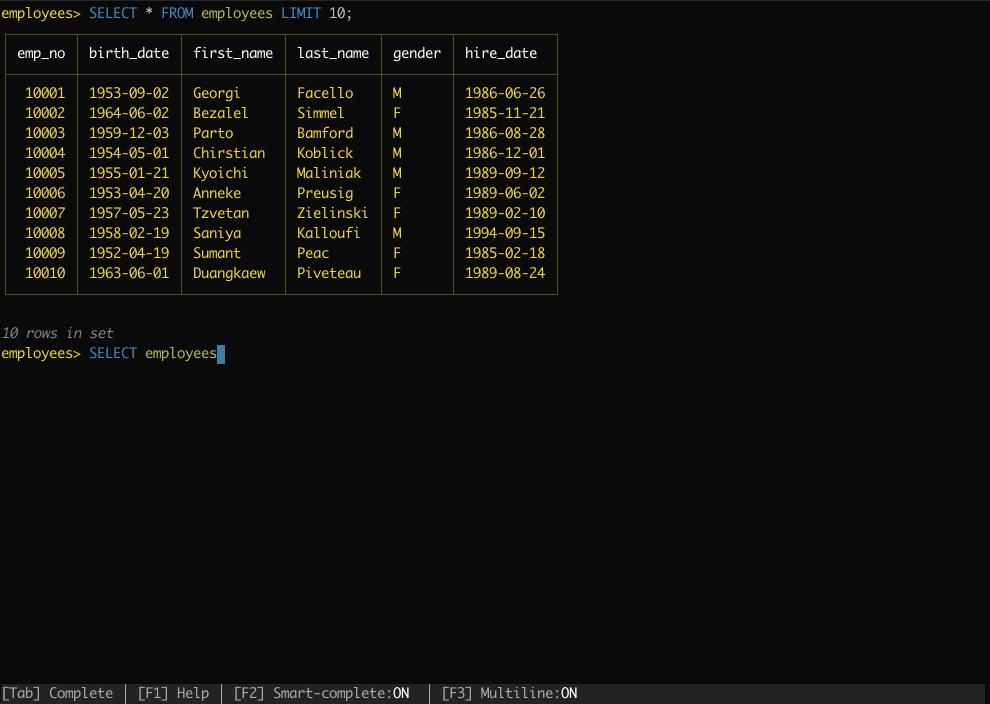
Task: Click first name Georgi
Action: [x=217, y=93]
